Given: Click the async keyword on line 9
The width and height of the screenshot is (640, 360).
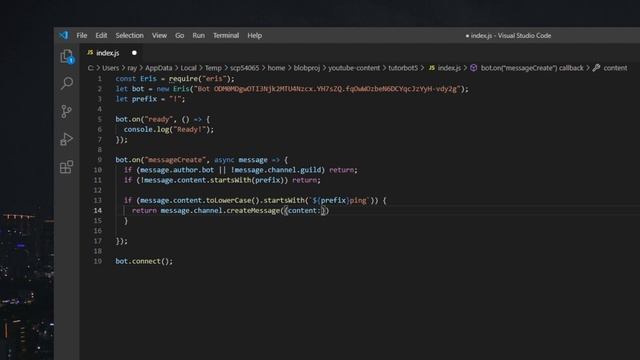Looking at the screenshot, I should click(x=224, y=160).
